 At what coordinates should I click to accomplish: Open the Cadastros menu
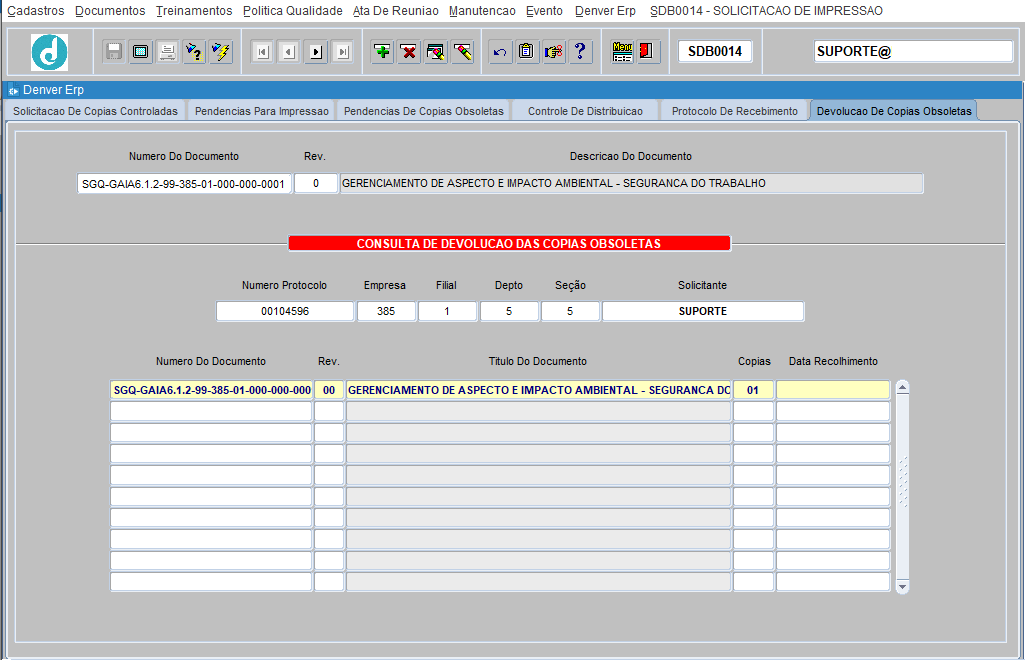click(36, 11)
